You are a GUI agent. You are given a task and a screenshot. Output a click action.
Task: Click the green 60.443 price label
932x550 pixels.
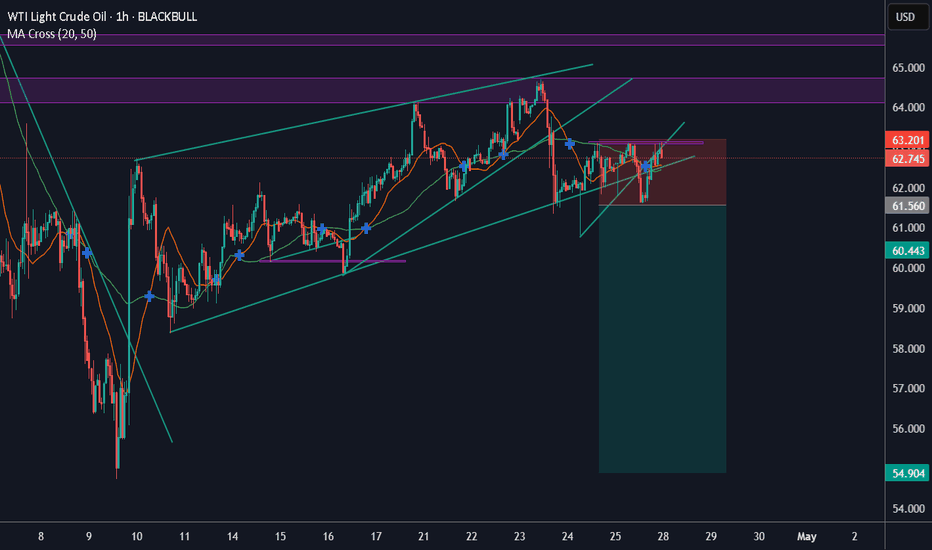click(908, 250)
